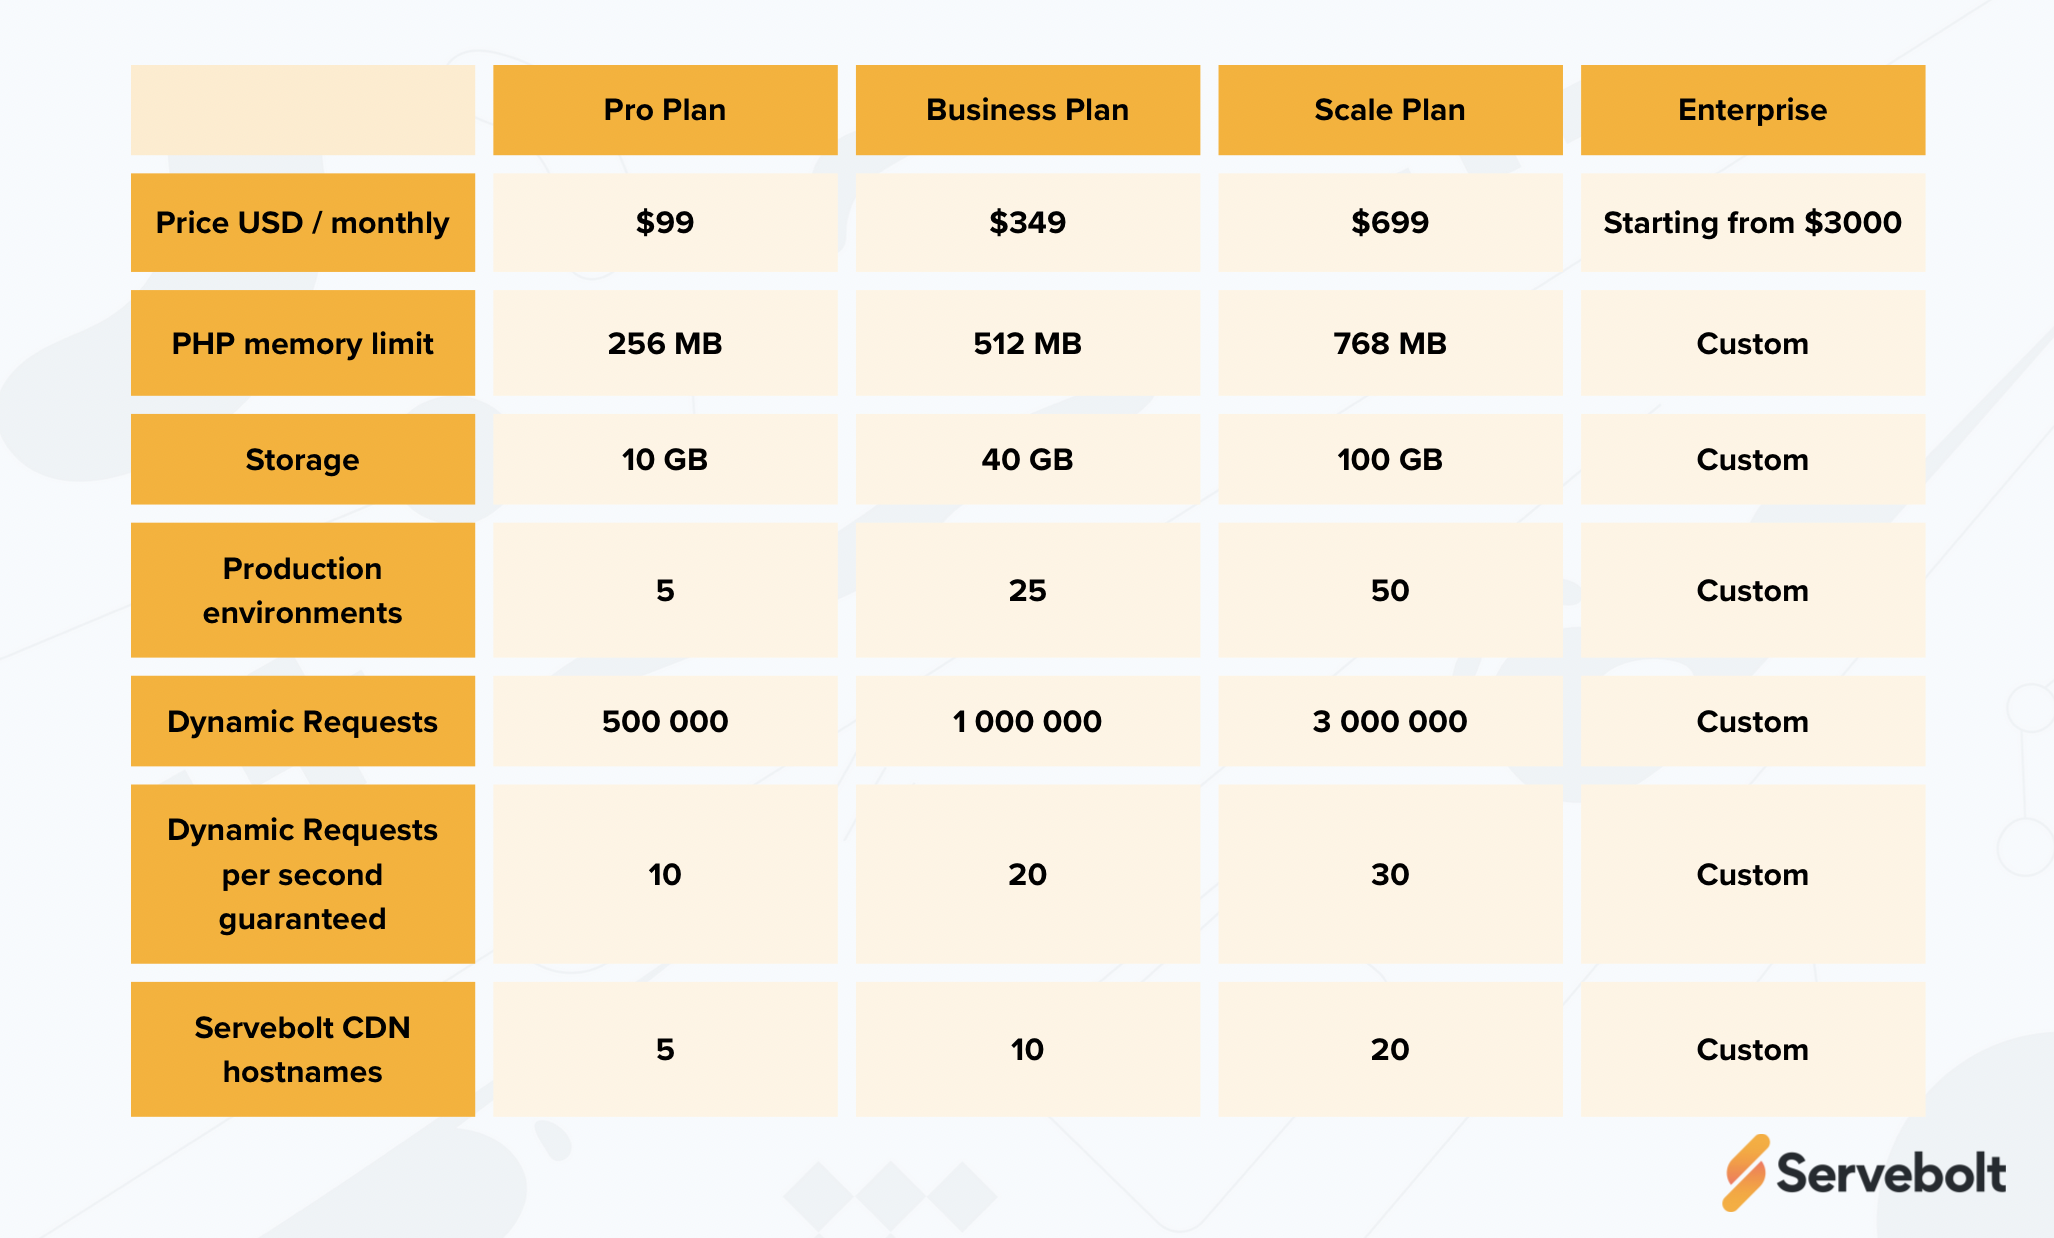2054x1238 pixels.
Task: Select the $349 price cell
Action: coord(1027,222)
